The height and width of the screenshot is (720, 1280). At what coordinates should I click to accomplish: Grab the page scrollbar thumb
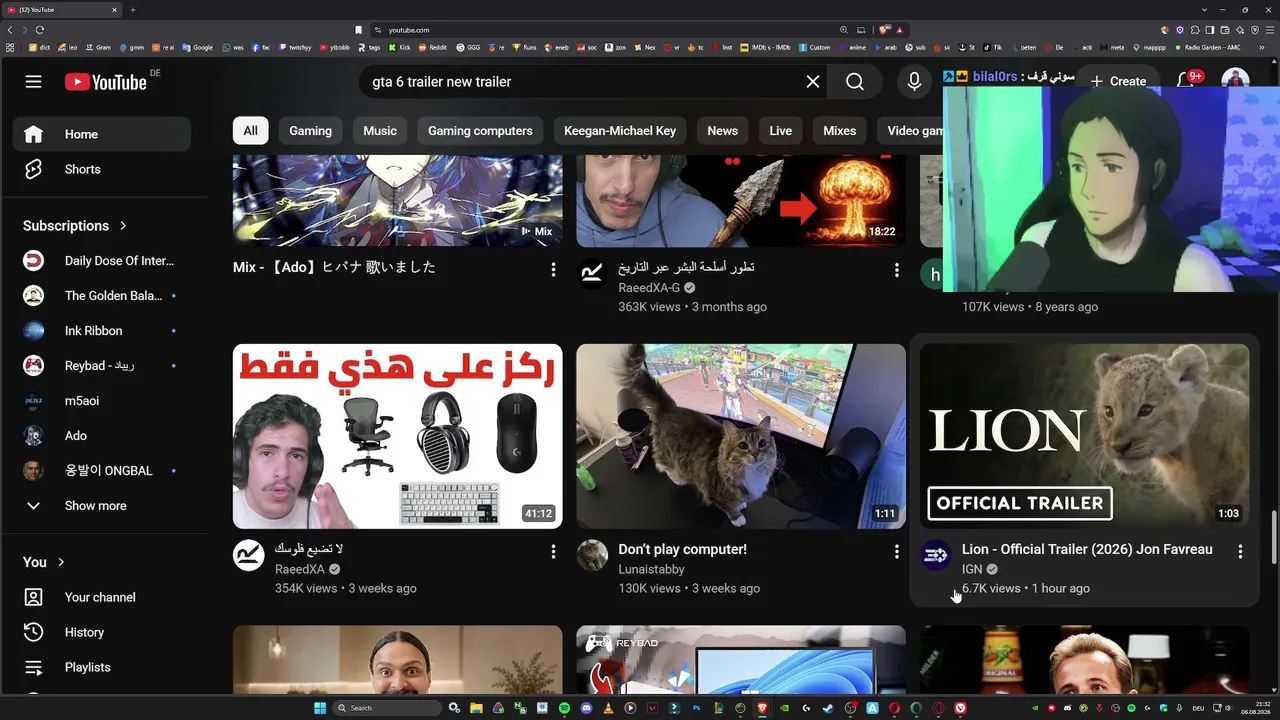click(x=1273, y=537)
